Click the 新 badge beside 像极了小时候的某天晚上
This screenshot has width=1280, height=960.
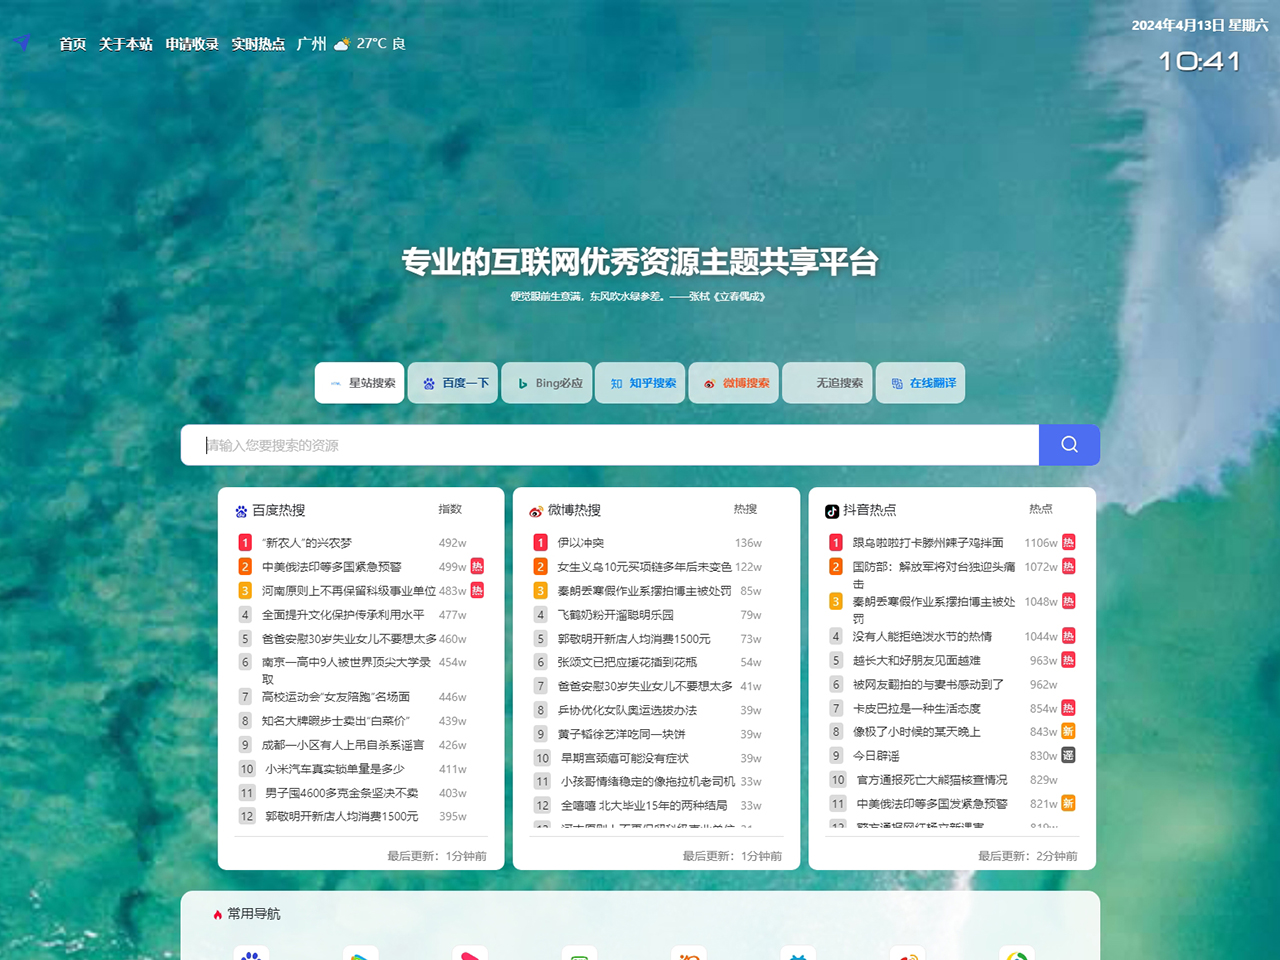[x=1067, y=731]
